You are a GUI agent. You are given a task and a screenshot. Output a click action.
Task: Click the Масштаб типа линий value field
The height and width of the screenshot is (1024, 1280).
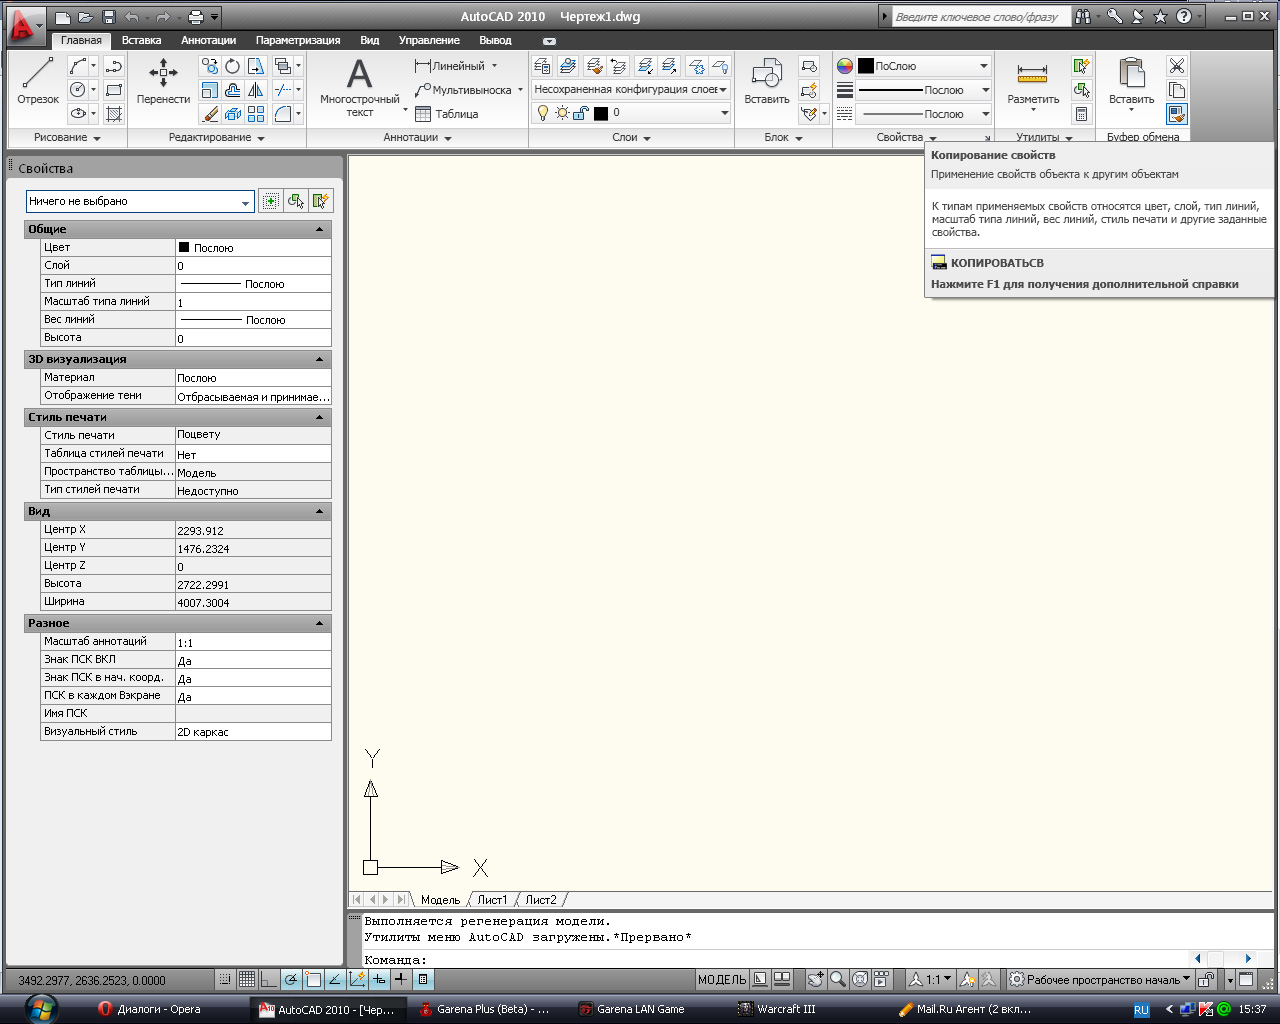(253, 302)
